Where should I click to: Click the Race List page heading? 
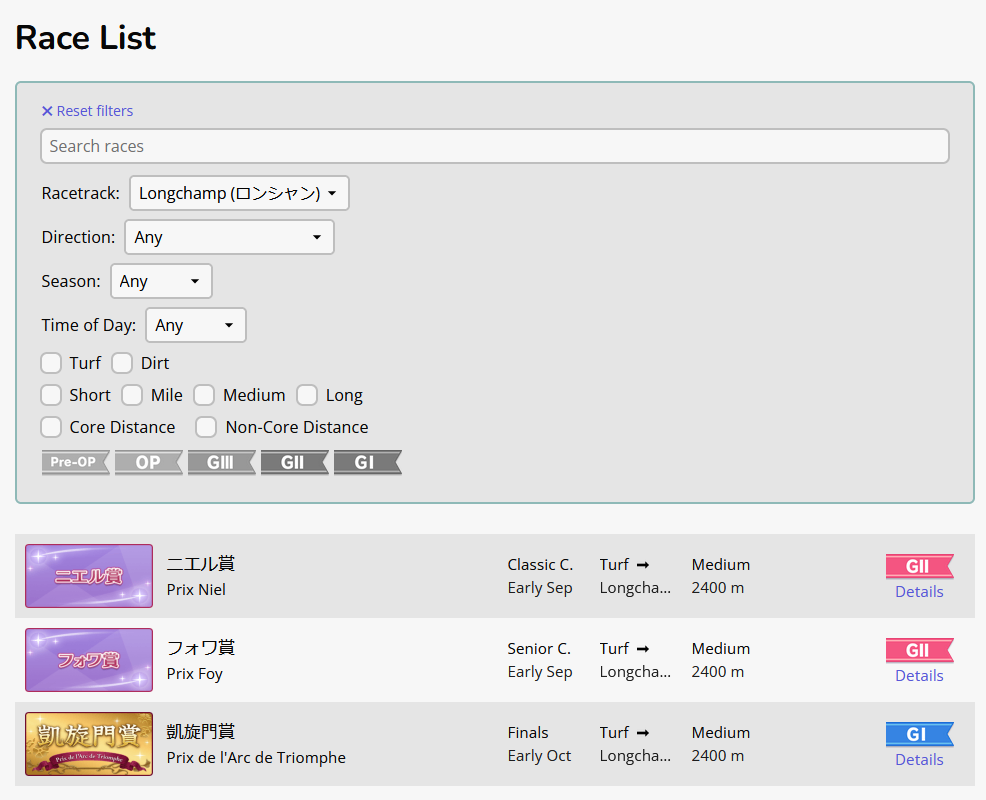click(86, 38)
